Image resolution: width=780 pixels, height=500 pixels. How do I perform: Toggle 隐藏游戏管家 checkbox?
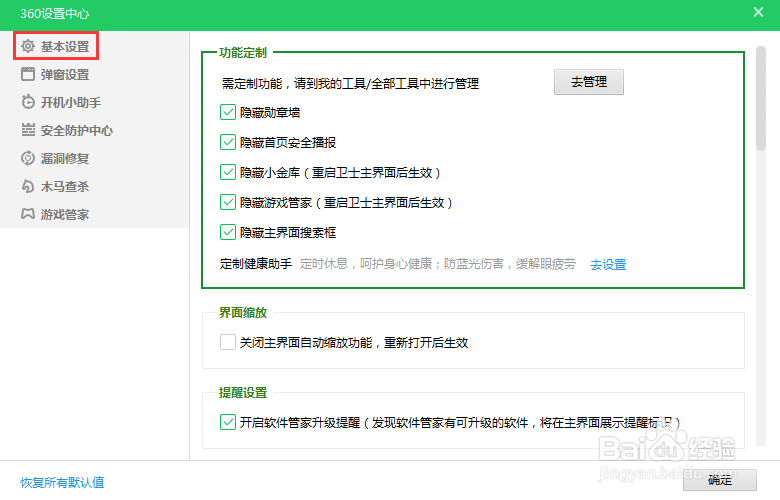(228, 202)
